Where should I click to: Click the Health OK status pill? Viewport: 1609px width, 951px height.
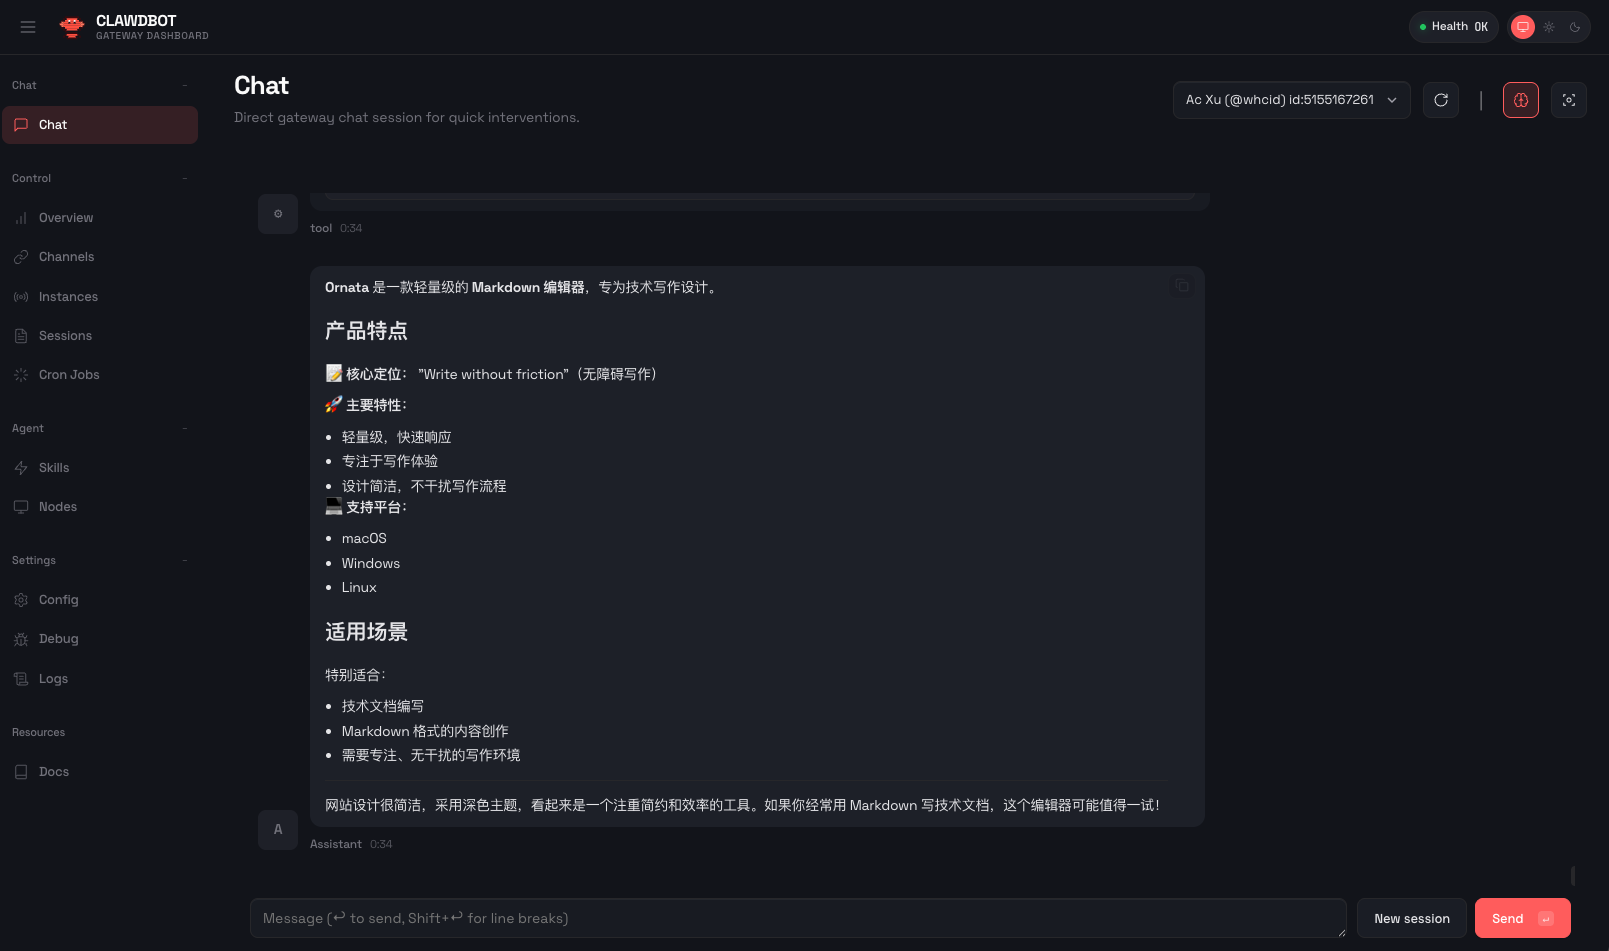click(1453, 27)
